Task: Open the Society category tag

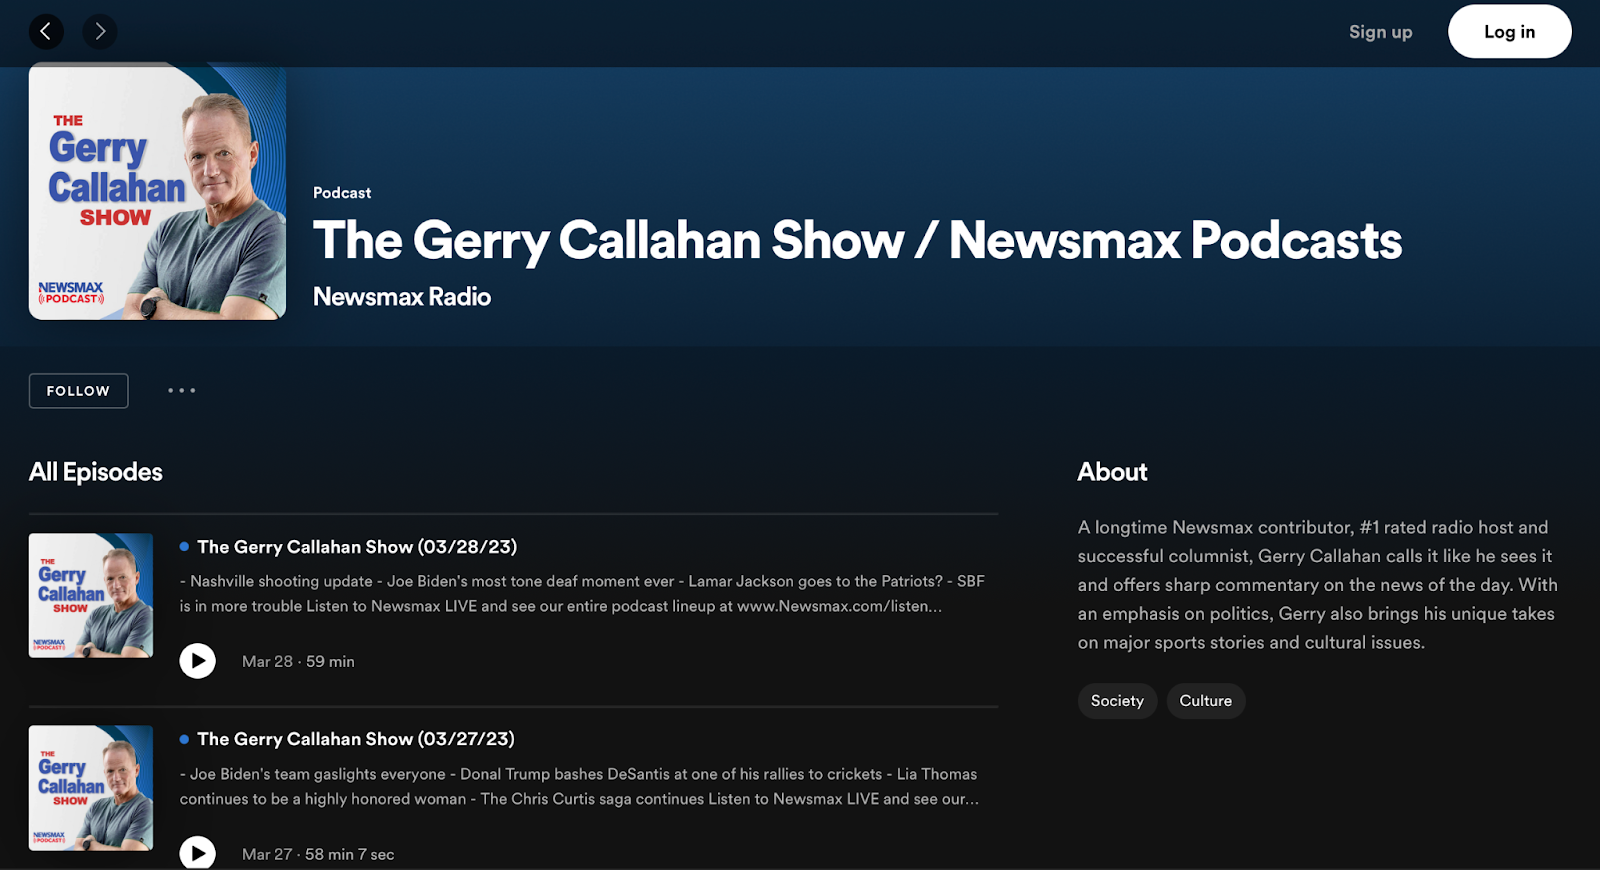Action: 1117,701
